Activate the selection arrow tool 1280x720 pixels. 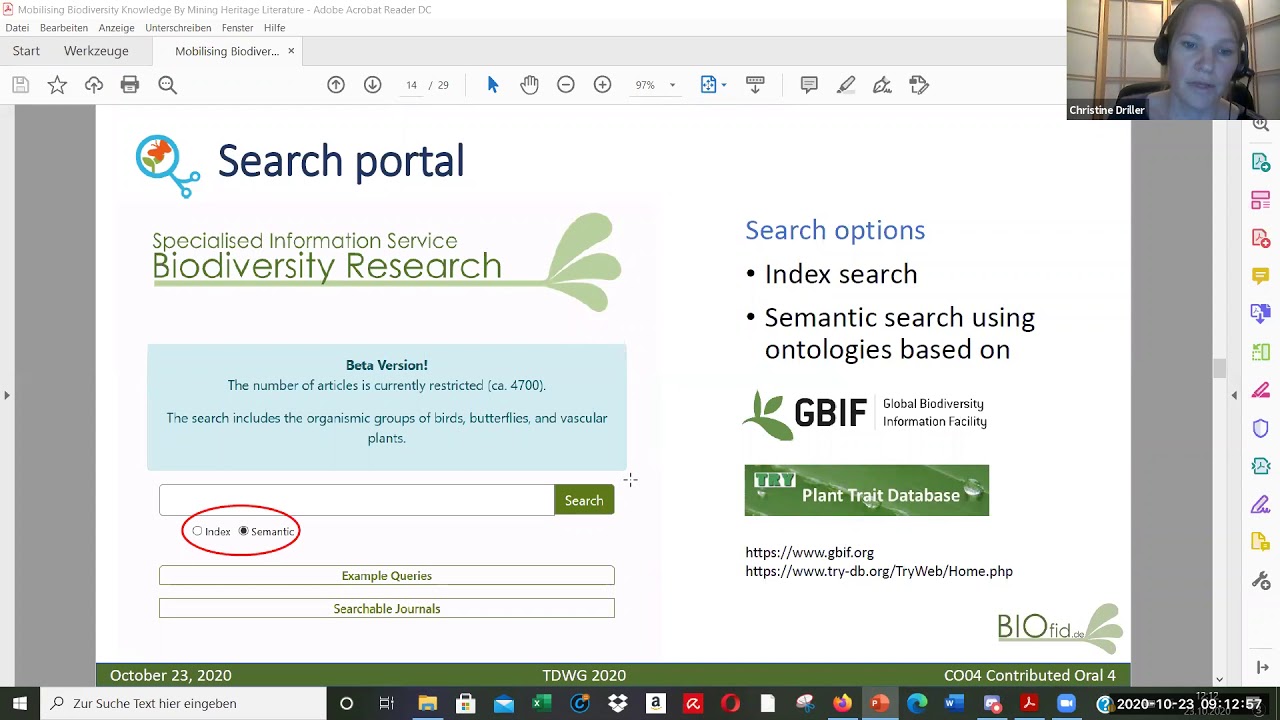pyautogui.click(x=493, y=85)
